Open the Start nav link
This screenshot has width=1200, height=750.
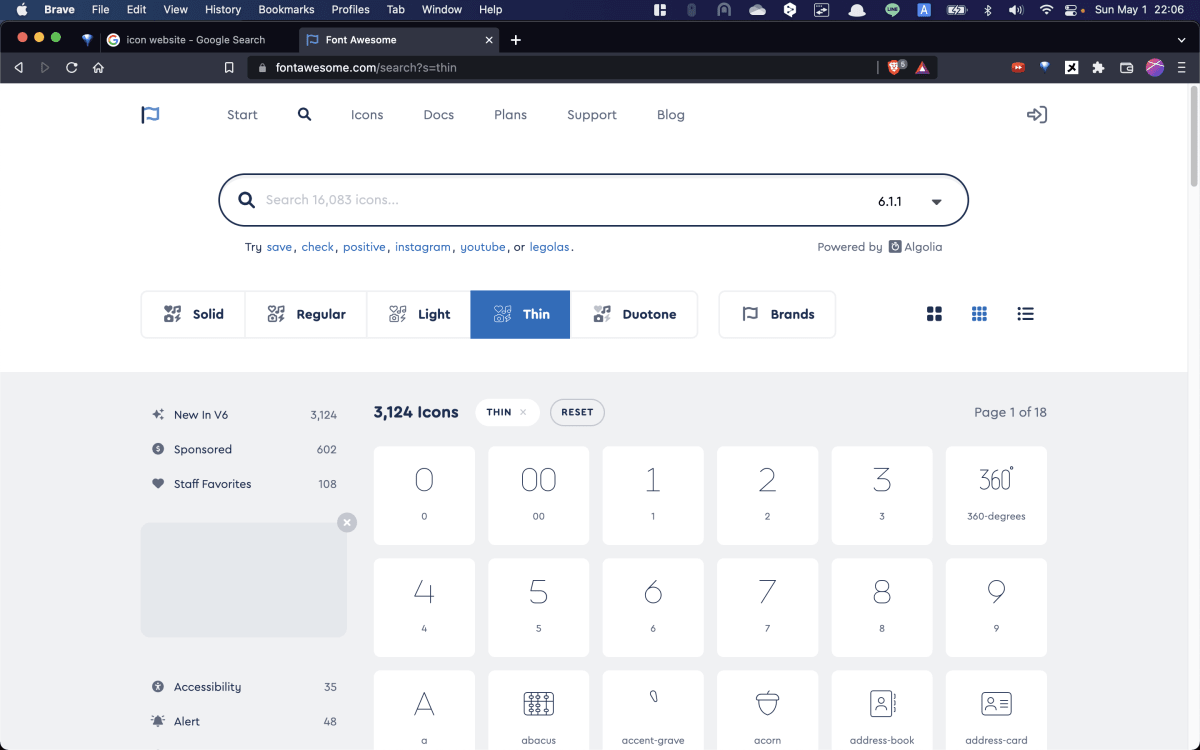click(242, 115)
